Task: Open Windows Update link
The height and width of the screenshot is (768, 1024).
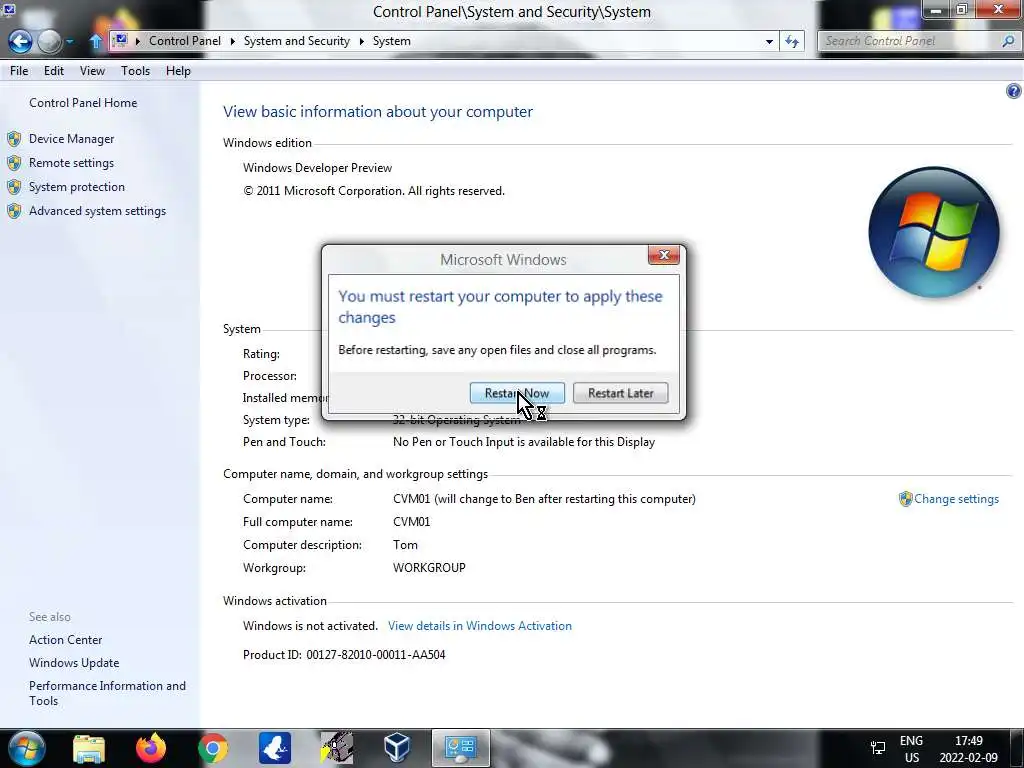Action: tap(74, 663)
